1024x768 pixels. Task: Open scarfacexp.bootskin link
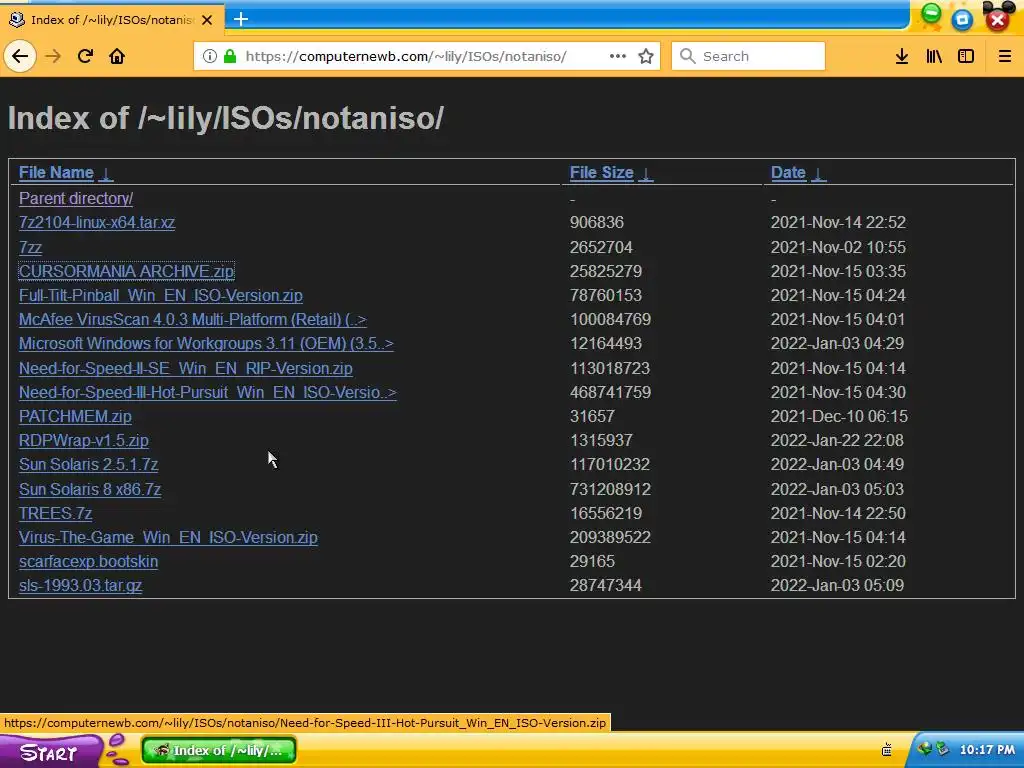point(88,562)
